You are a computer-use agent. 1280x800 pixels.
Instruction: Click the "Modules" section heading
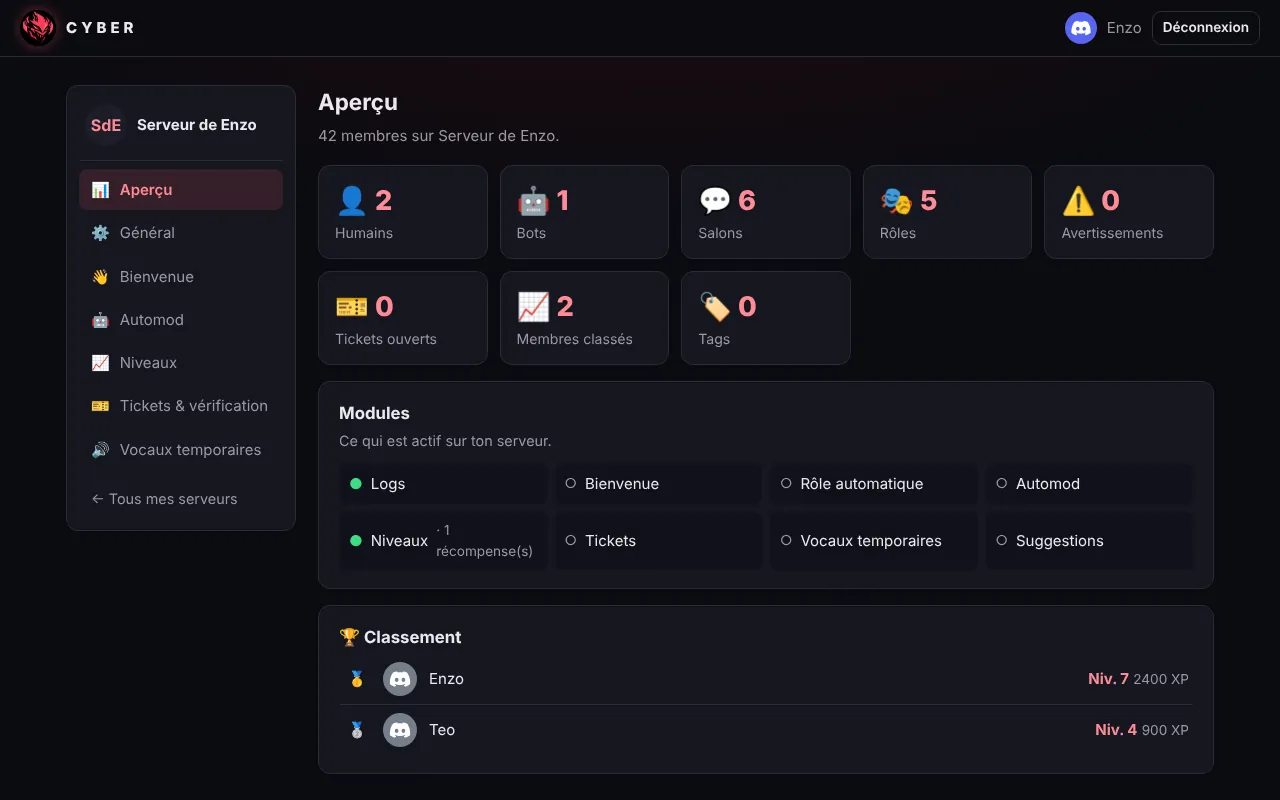375,413
